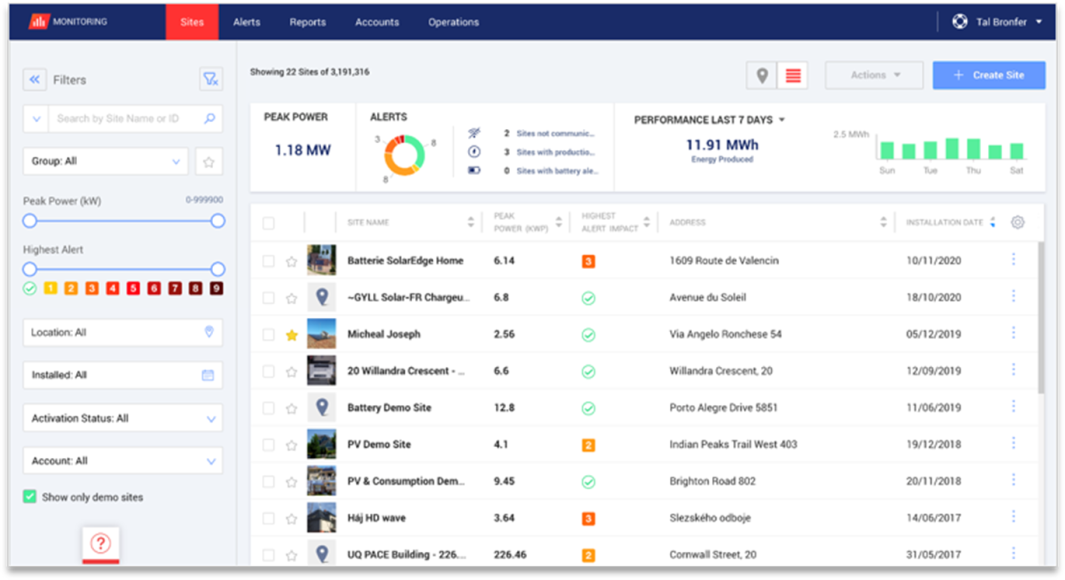1065x580 pixels.
Task: Open table column settings gear
Action: (x=1017, y=222)
